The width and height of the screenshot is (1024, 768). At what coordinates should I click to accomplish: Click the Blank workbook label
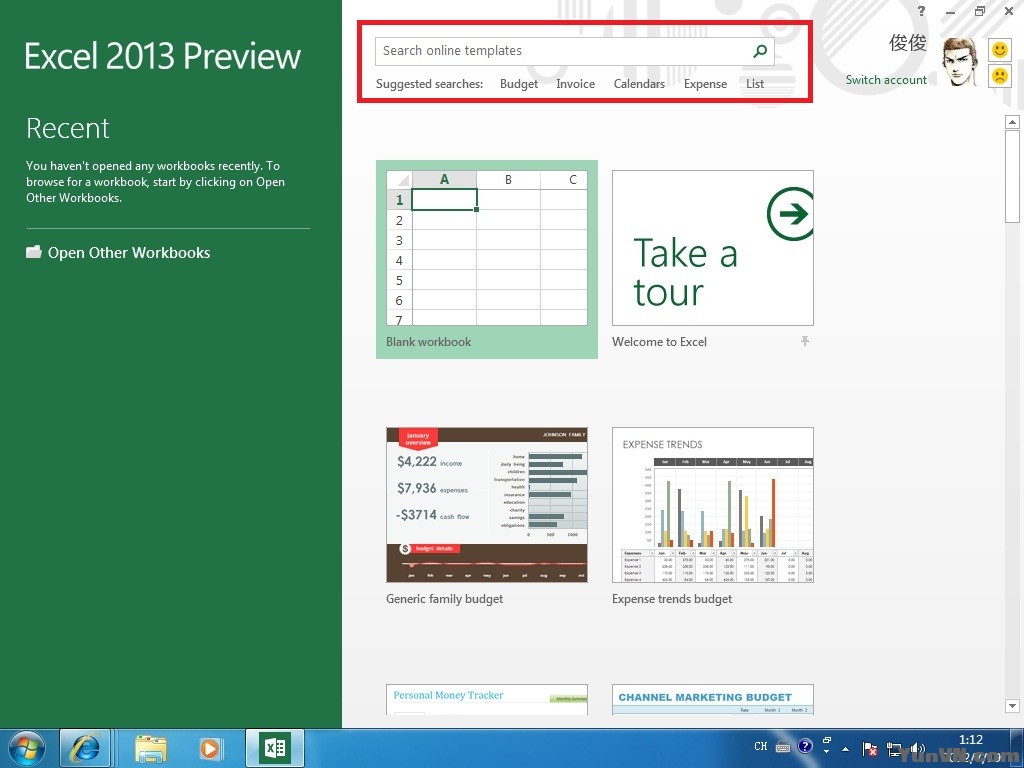(428, 342)
